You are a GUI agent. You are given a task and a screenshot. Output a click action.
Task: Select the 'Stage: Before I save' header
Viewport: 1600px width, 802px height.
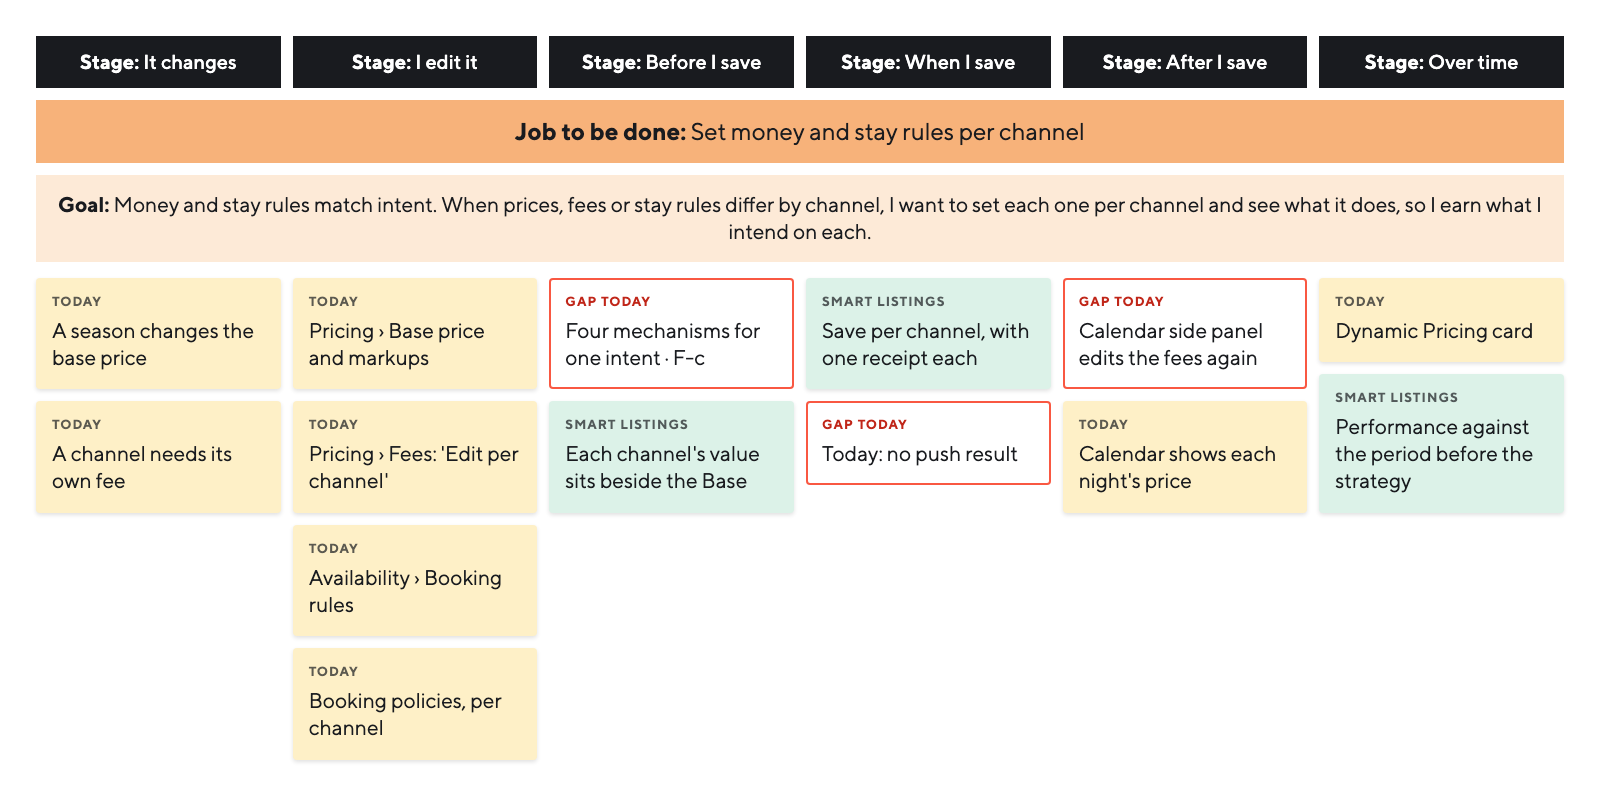click(671, 62)
